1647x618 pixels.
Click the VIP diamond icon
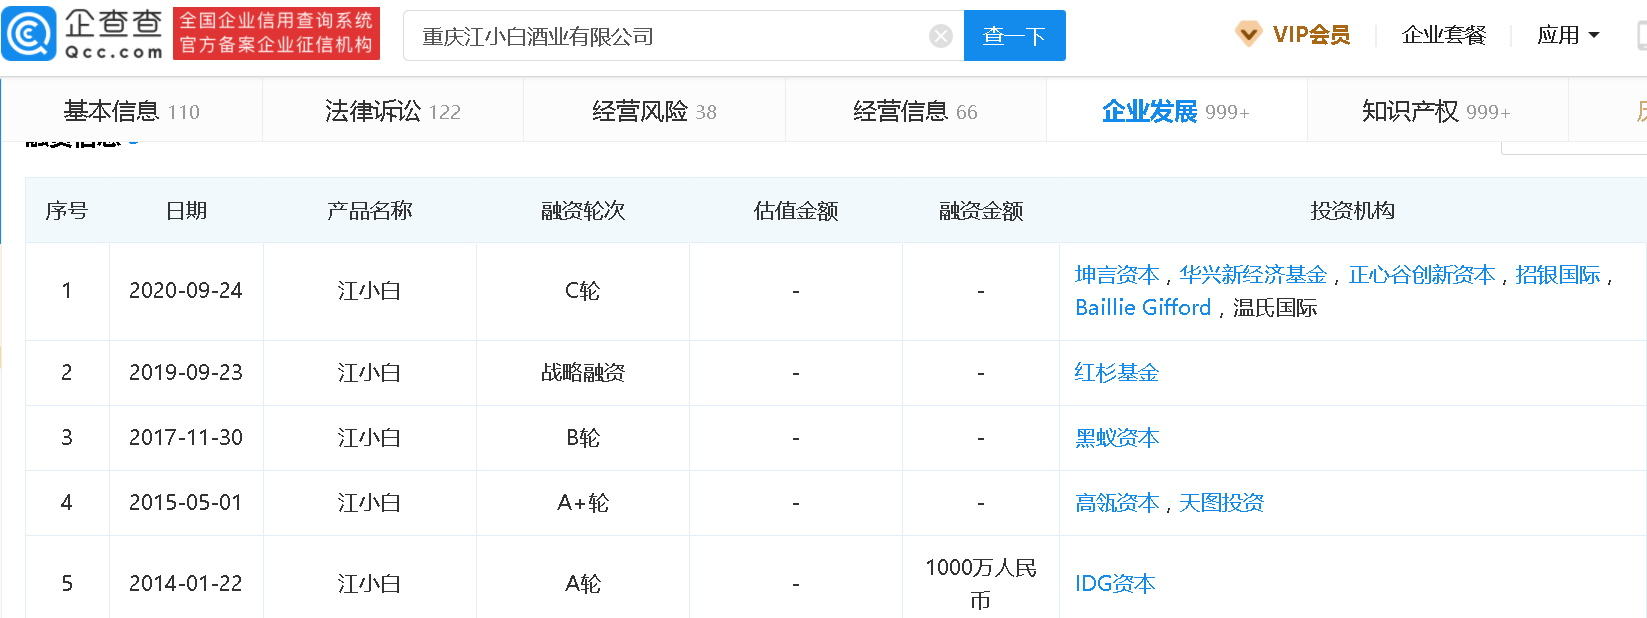click(1248, 35)
